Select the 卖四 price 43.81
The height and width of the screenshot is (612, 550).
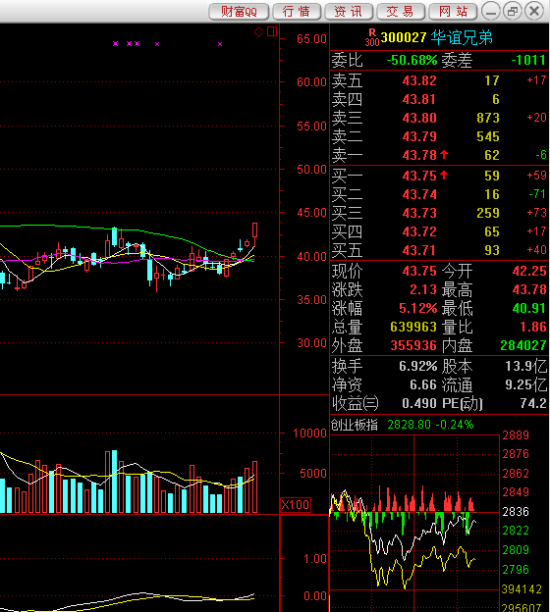(x=419, y=100)
